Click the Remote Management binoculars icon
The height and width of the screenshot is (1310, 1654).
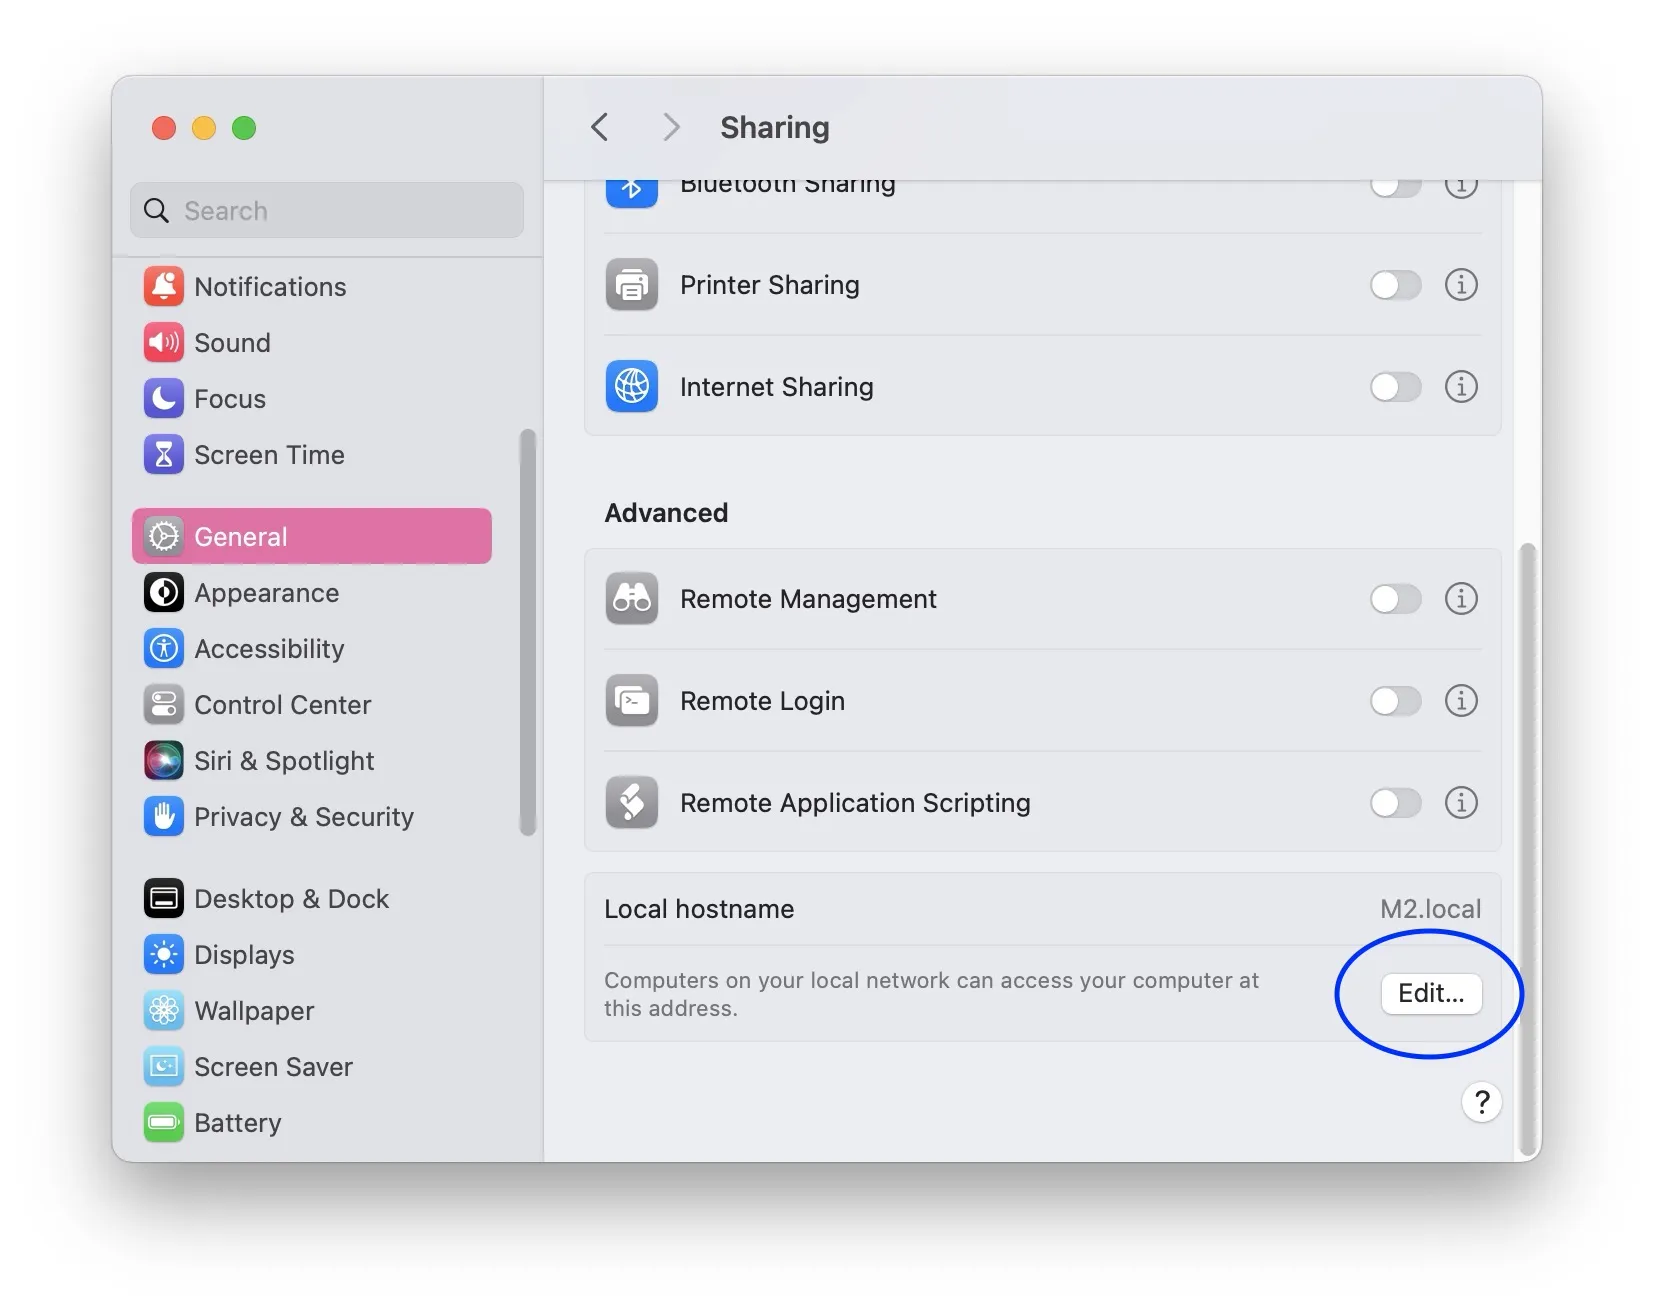tap(632, 599)
